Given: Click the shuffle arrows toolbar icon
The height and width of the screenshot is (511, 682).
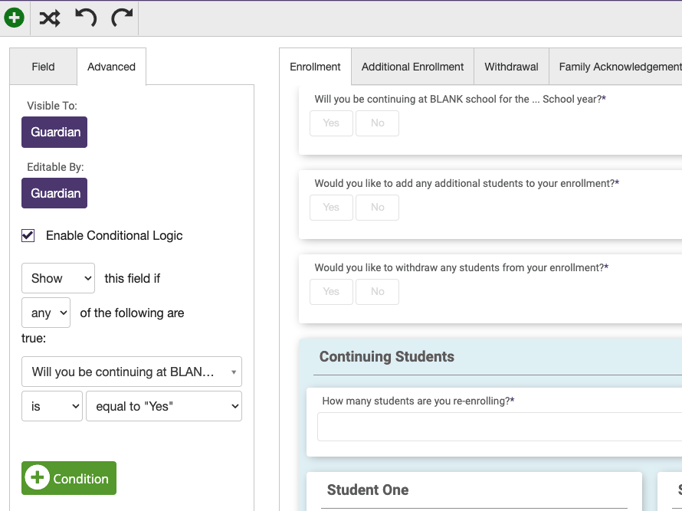Looking at the screenshot, I should coord(50,18).
